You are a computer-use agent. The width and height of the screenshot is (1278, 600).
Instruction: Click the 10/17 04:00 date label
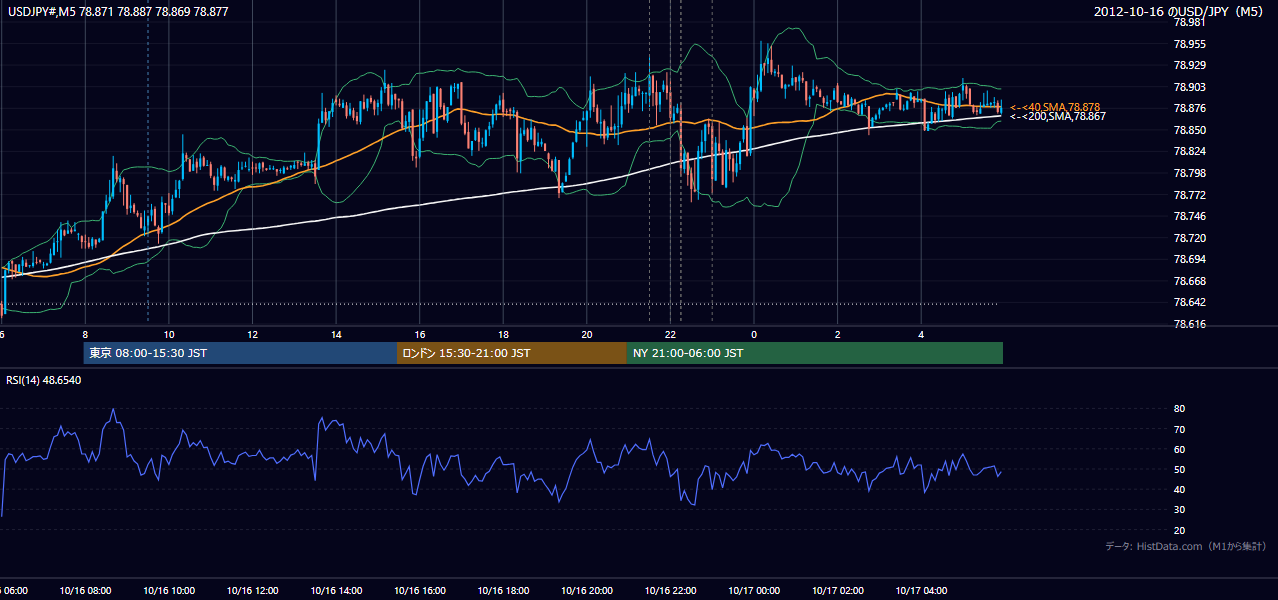922,591
